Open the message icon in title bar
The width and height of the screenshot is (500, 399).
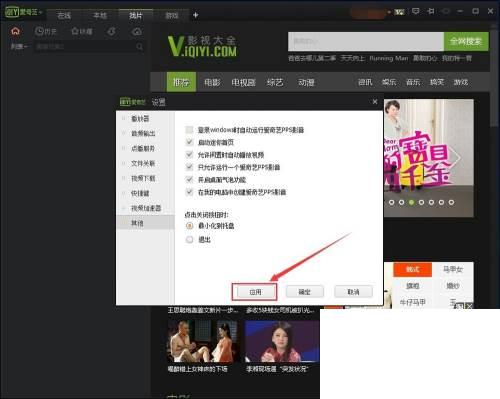(415, 11)
